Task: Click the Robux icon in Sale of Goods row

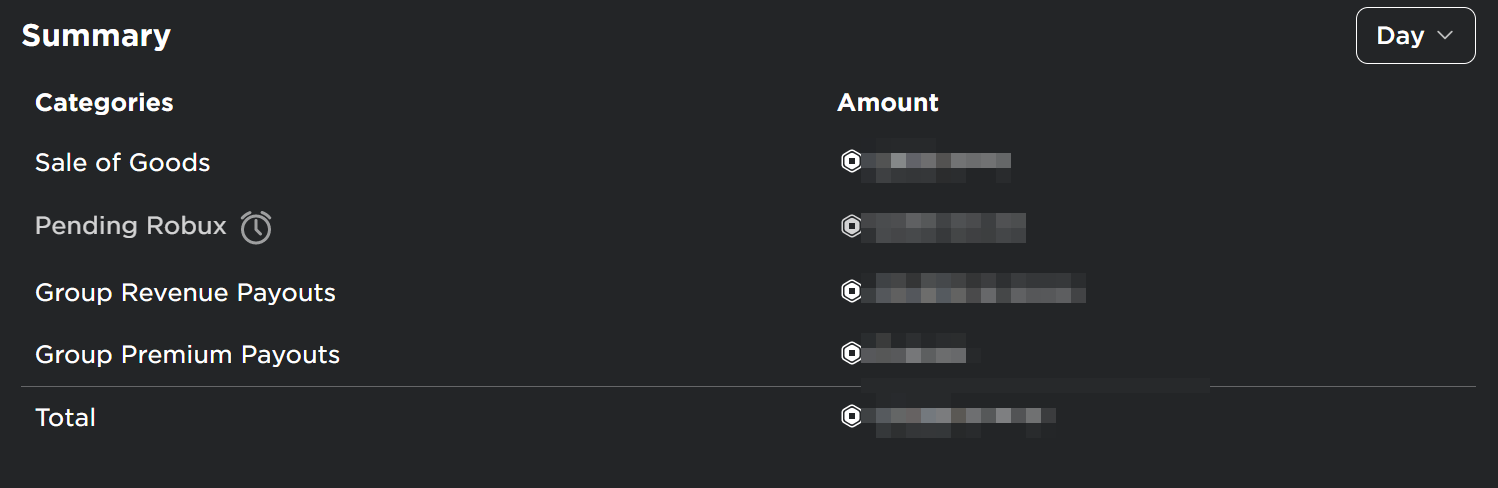Action: tap(851, 162)
